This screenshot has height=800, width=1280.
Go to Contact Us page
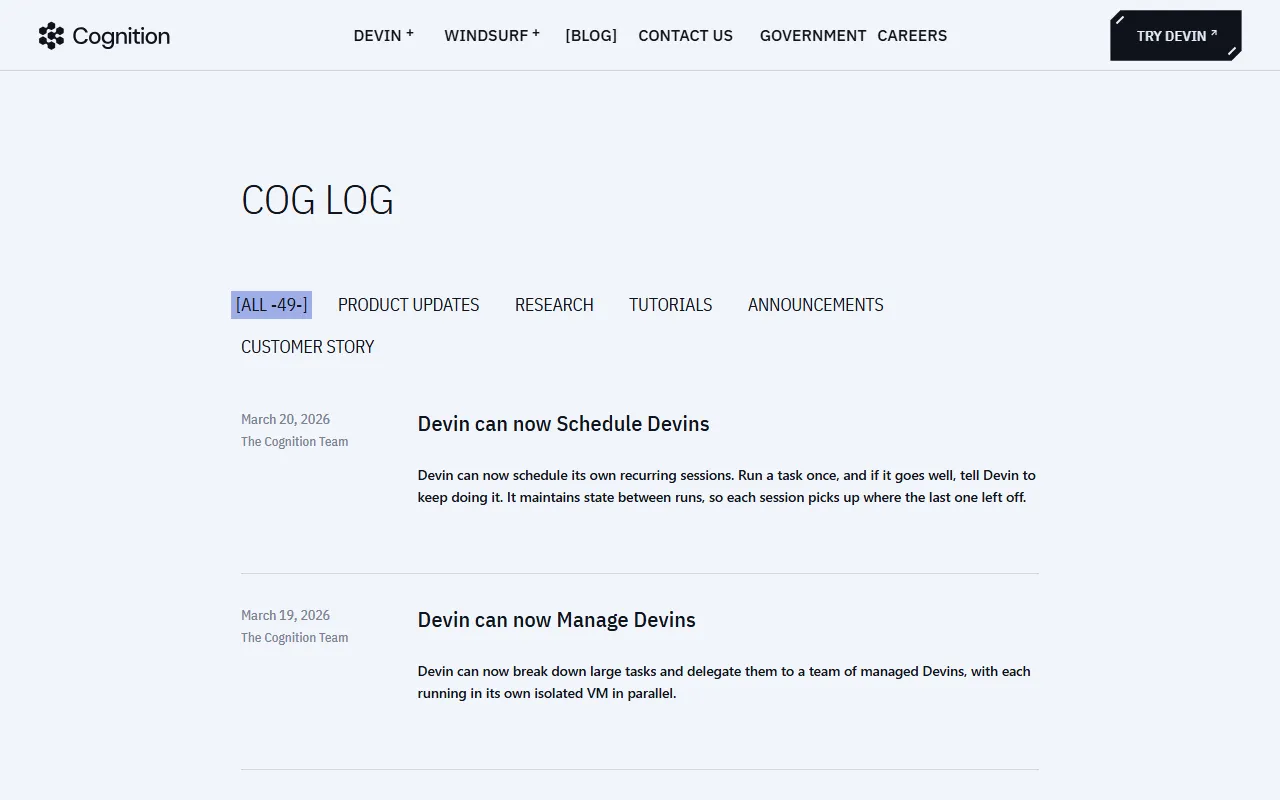point(685,36)
